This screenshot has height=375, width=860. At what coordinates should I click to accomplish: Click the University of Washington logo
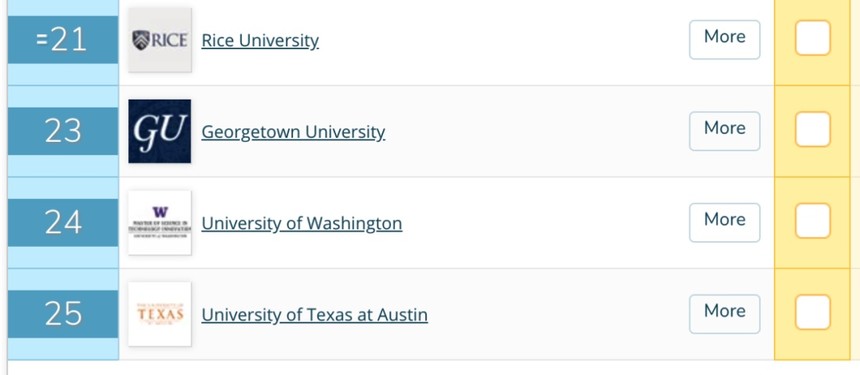click(160, 223)
